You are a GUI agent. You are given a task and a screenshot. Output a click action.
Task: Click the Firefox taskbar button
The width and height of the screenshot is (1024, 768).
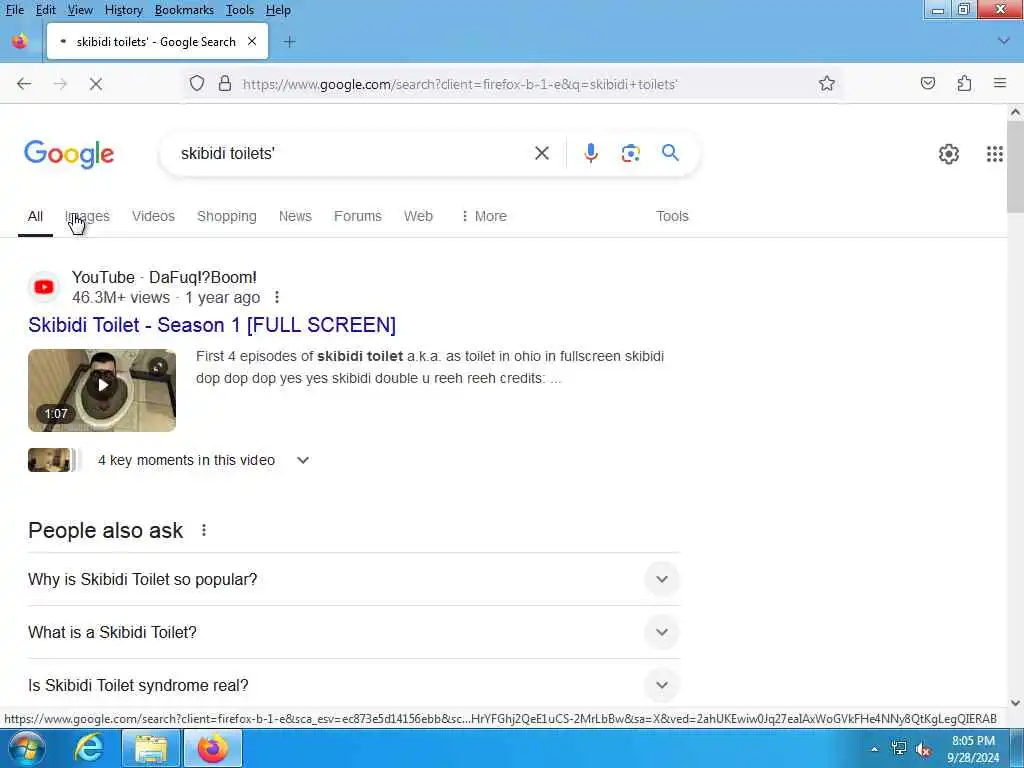point(213,748)
